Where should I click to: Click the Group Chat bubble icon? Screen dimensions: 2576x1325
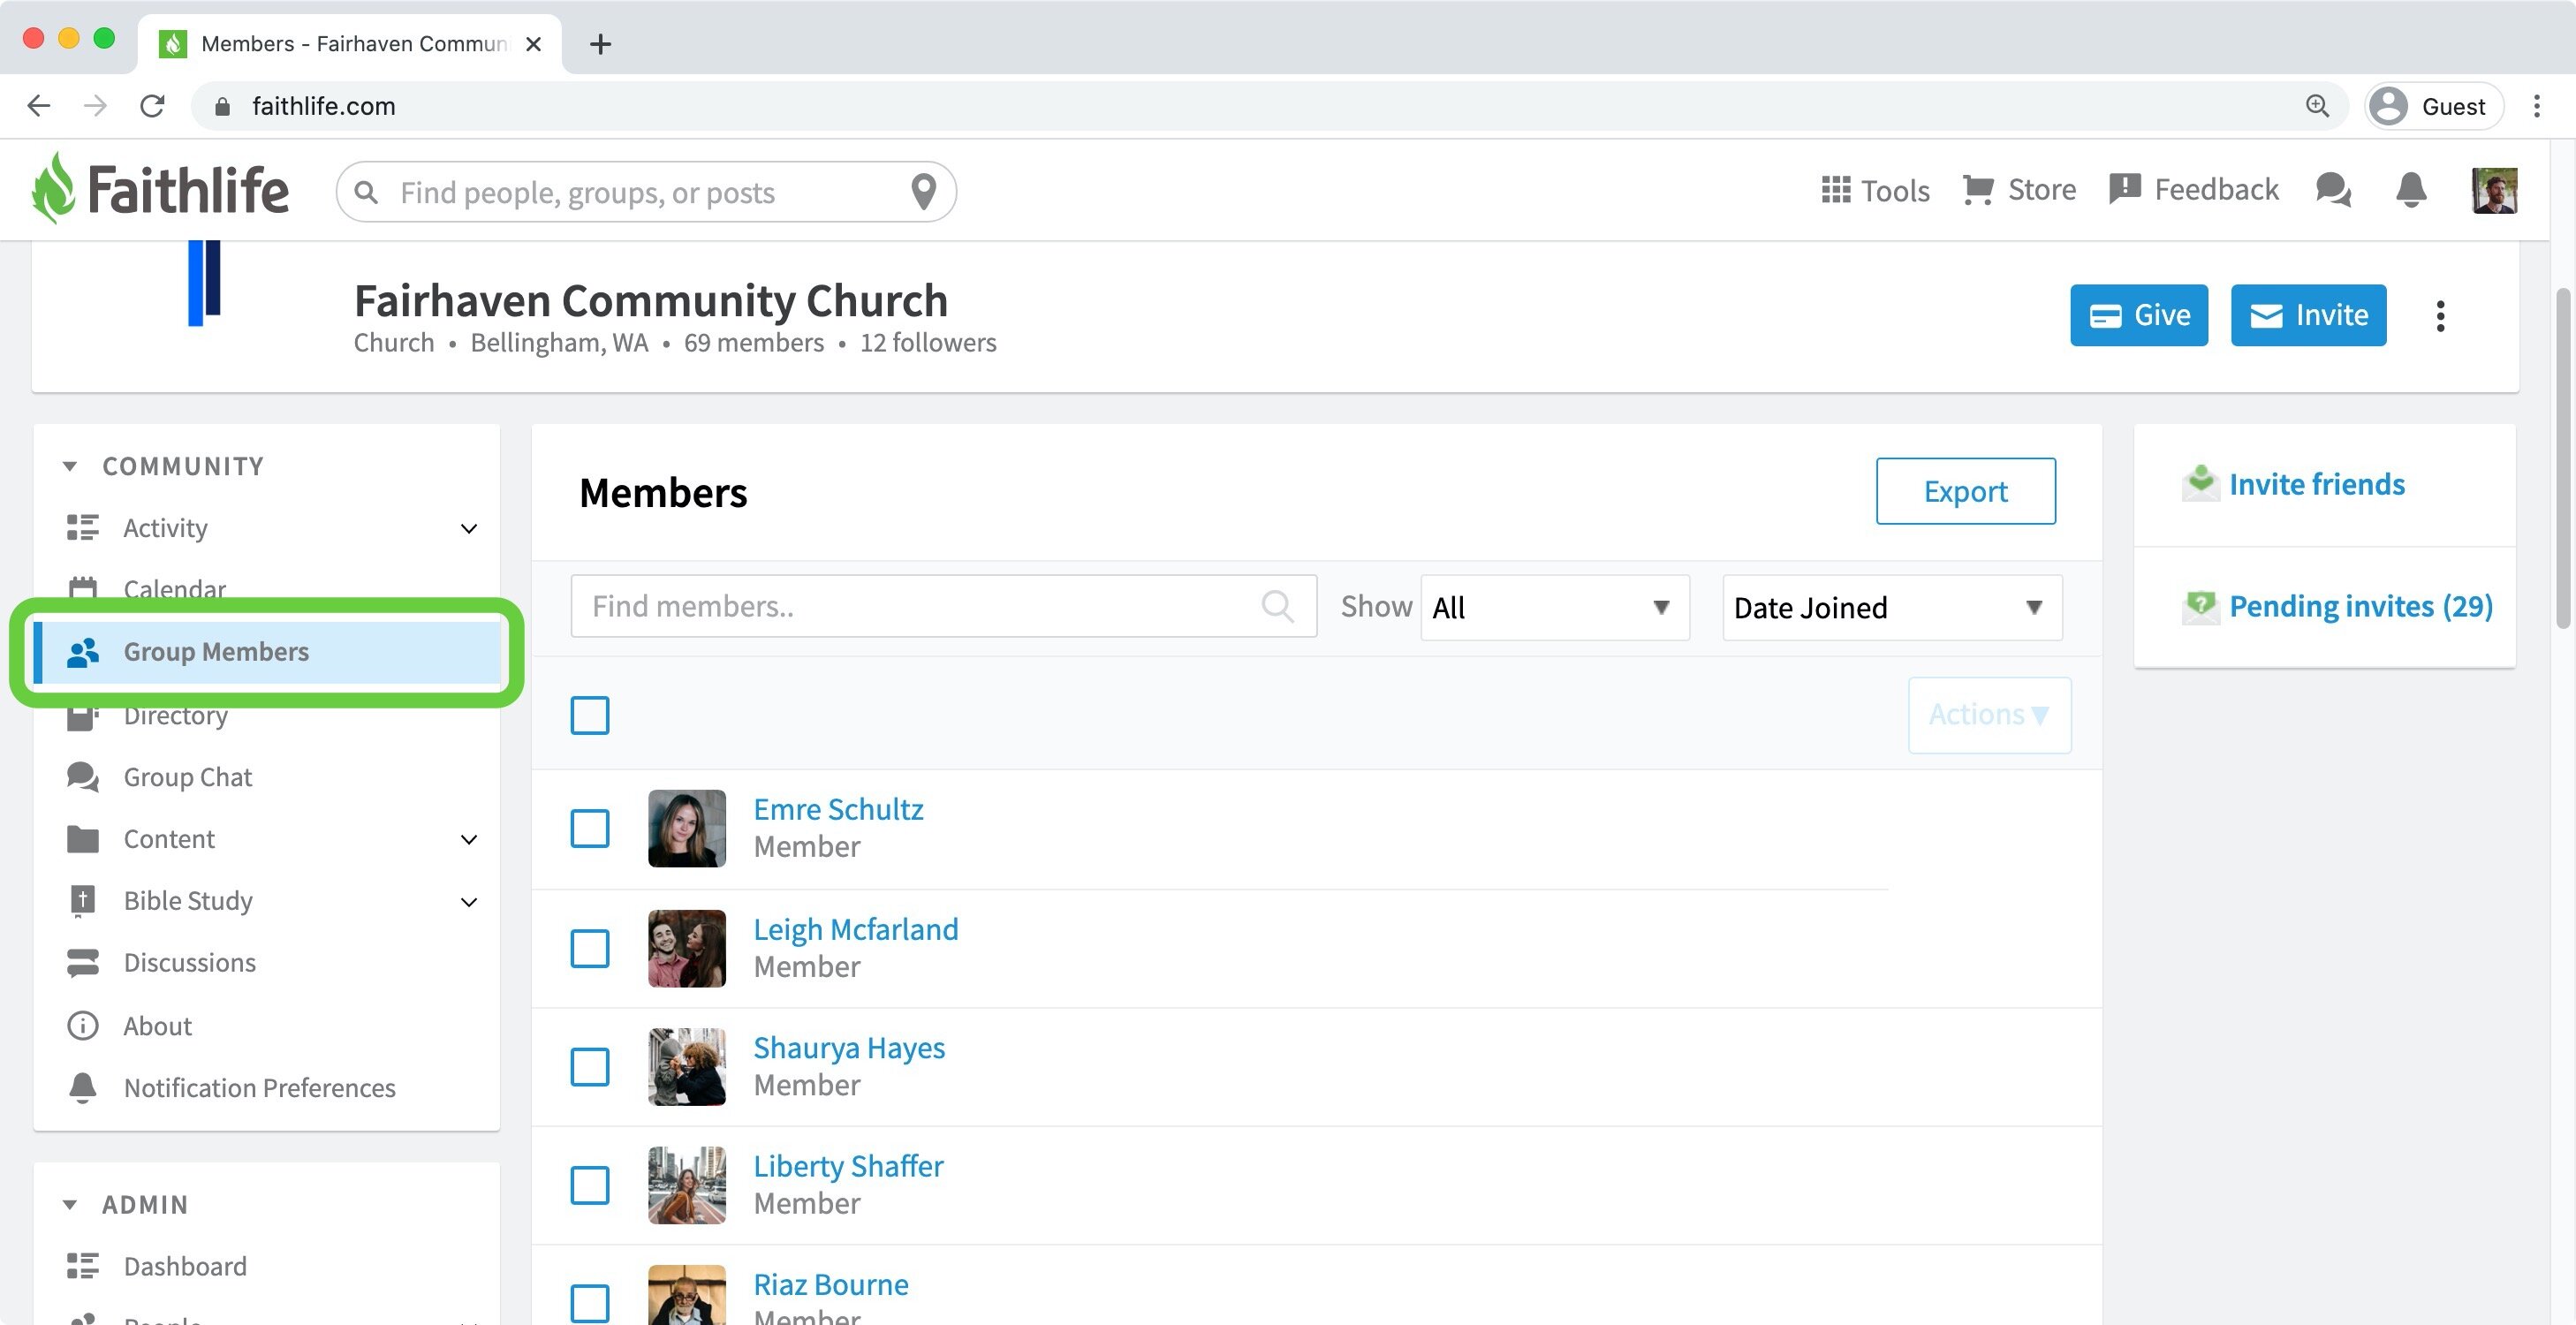click(82, 777)
